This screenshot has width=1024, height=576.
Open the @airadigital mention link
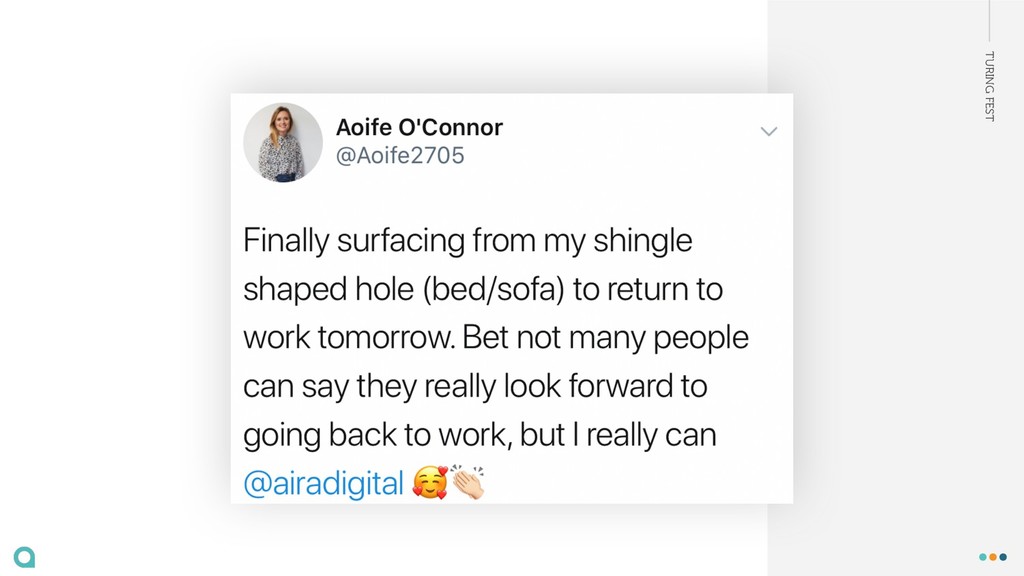pos(323,484)
